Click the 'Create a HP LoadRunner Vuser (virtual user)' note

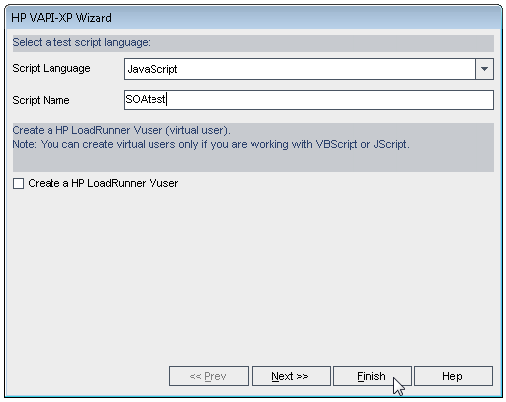[121, 130]
